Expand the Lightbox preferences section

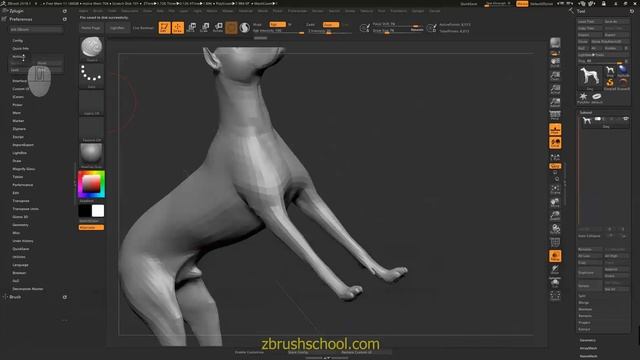[x=20, y=153]
